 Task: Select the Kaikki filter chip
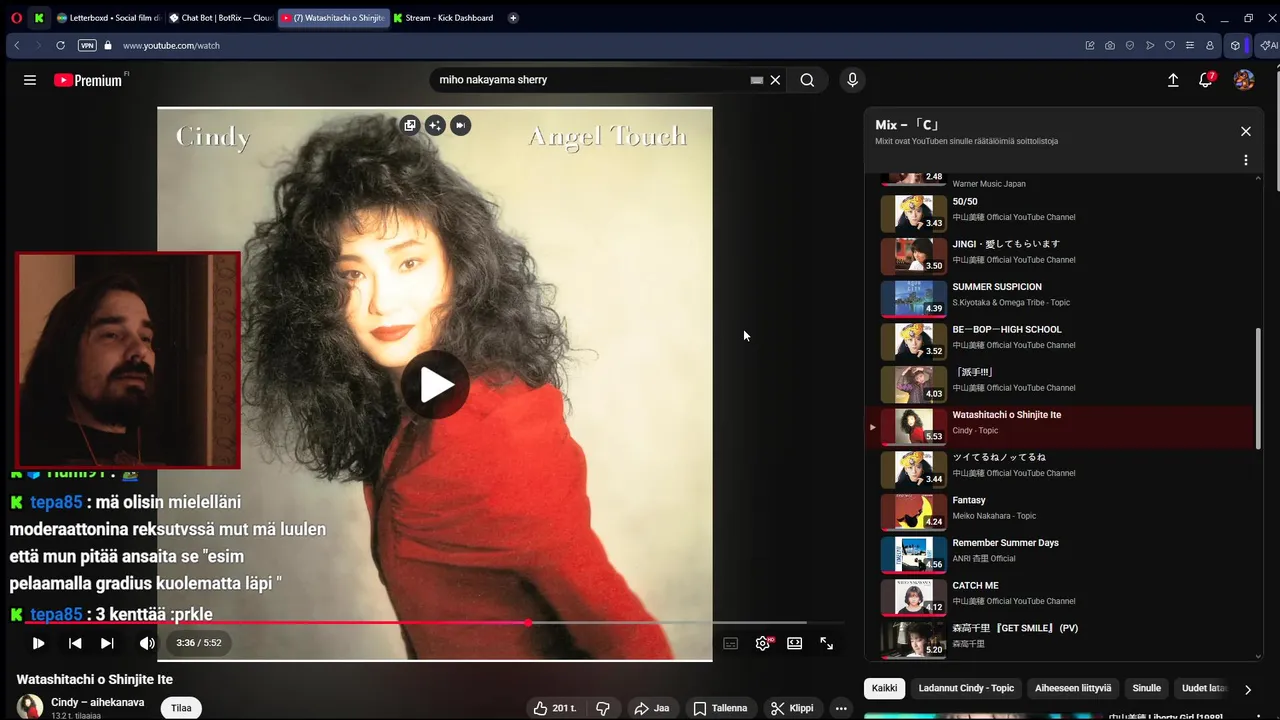(884, 688)
